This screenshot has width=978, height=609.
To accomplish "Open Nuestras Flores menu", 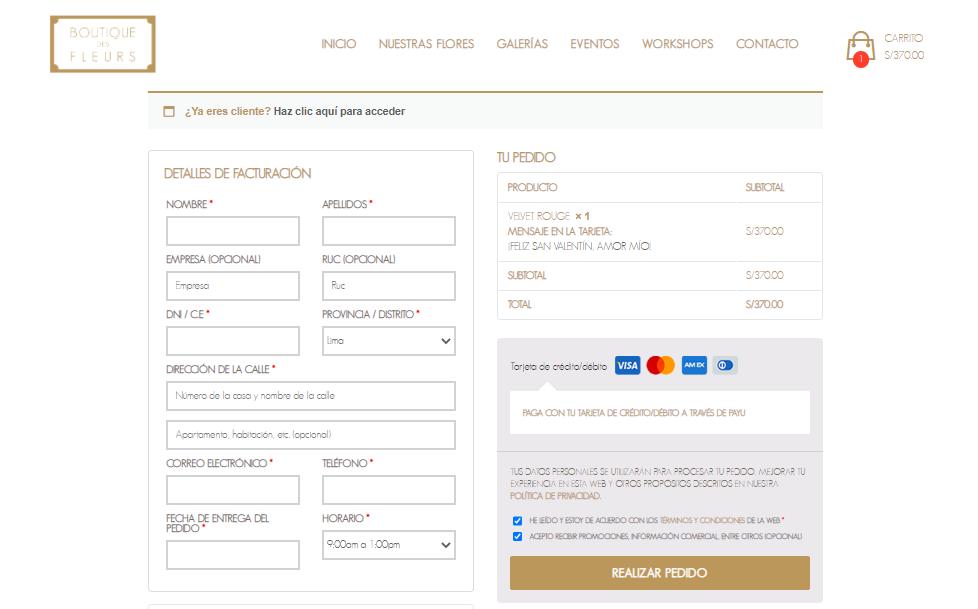I will tap(427, 44).
